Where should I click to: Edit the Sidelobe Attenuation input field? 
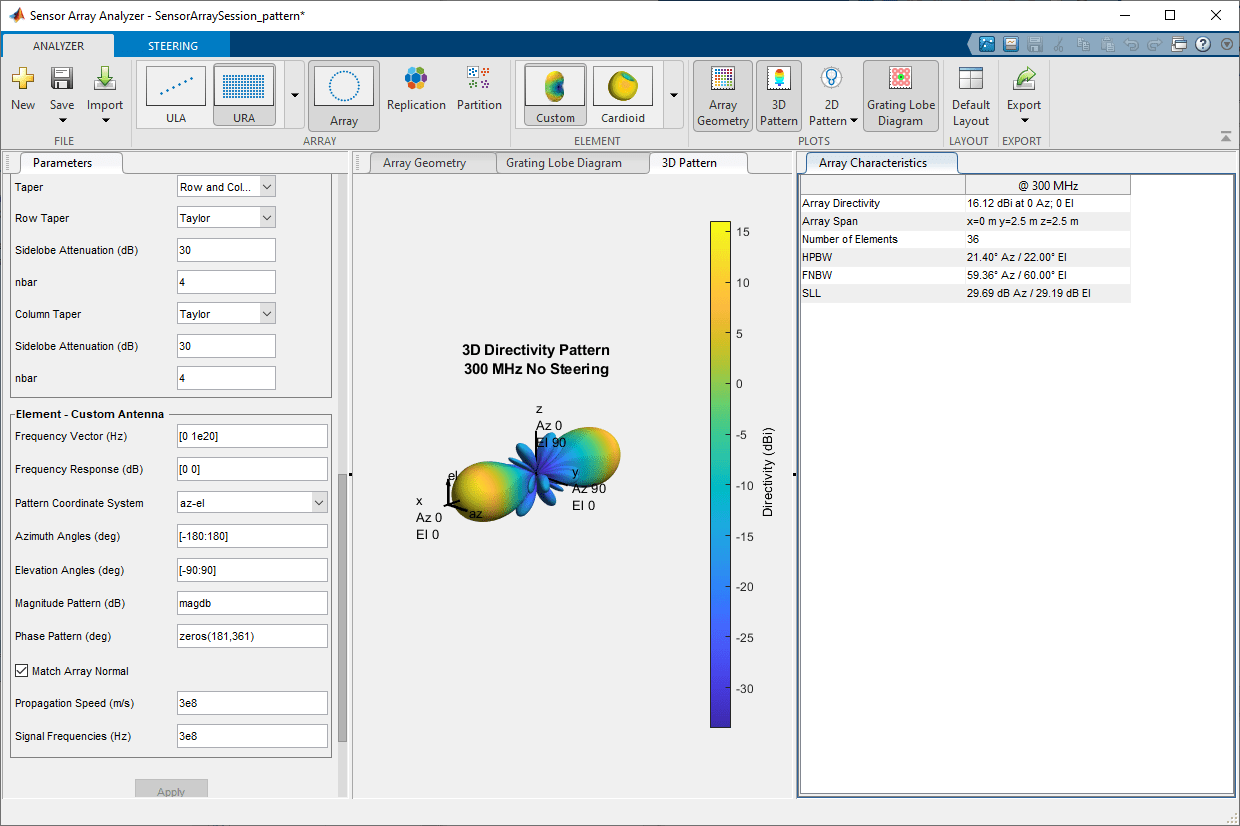(226, 249)
